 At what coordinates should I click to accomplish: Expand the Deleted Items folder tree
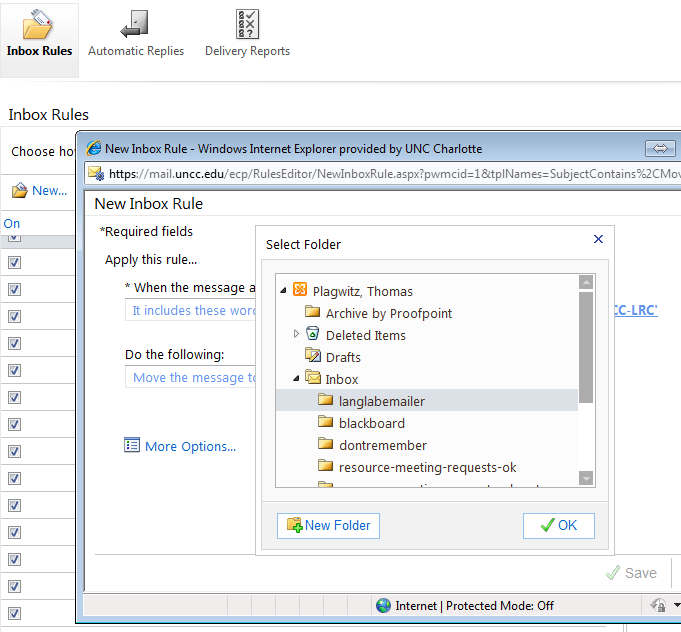(296, 334)
